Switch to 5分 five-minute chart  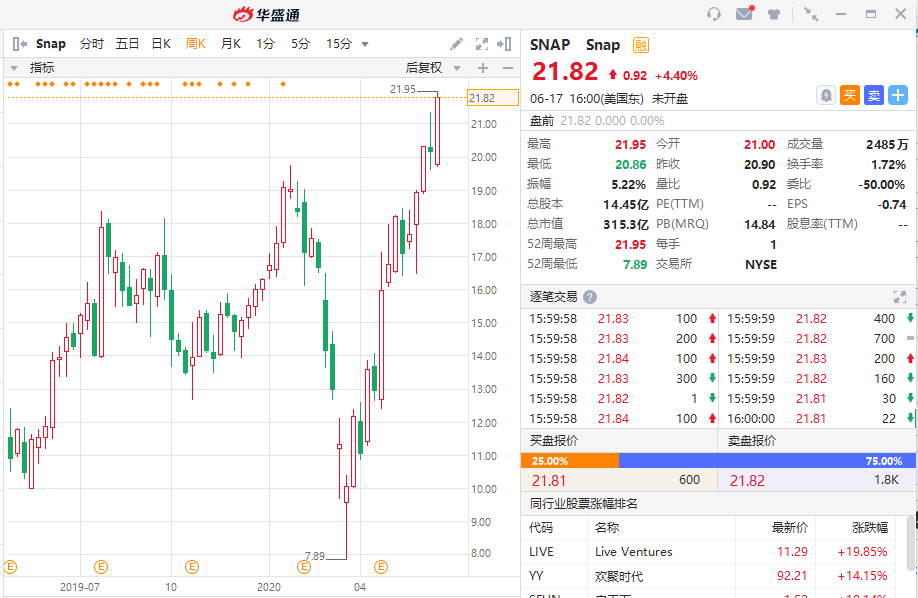click(x=300, y=44)
